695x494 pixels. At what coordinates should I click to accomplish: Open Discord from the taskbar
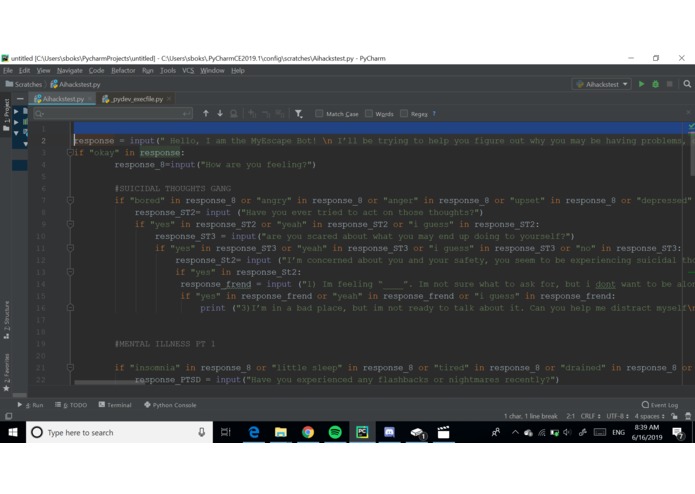tap(389, 432)
